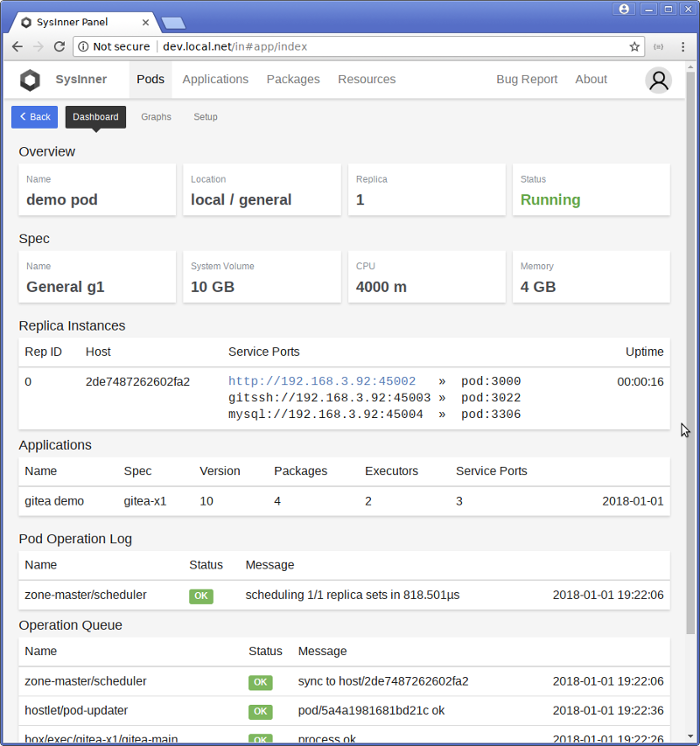
Task: Click OK badge for sync to host row
Action: [260, 682]
